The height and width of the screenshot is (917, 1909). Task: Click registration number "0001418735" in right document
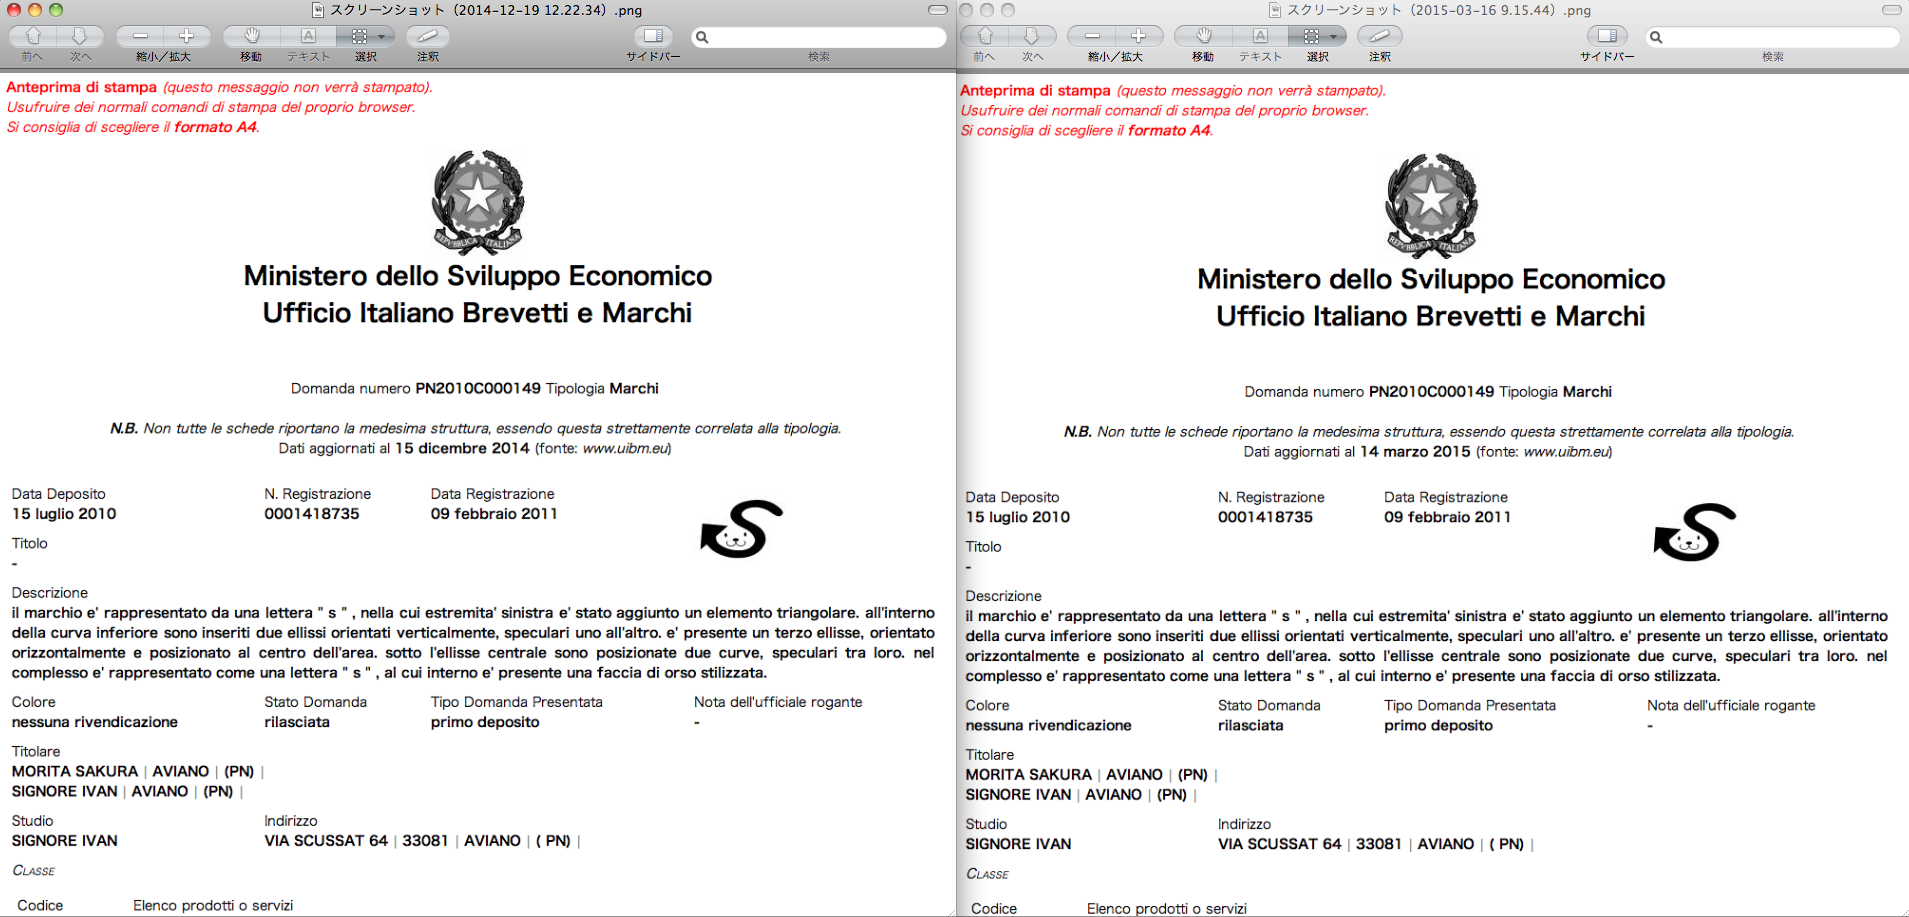1266,518
